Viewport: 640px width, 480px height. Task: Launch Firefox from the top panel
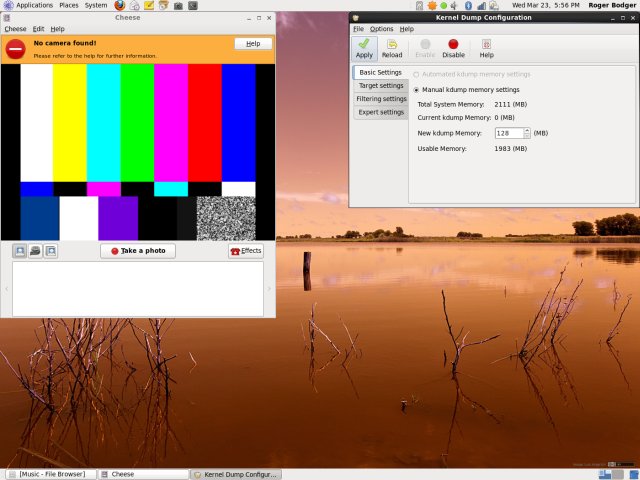point(120,5)
